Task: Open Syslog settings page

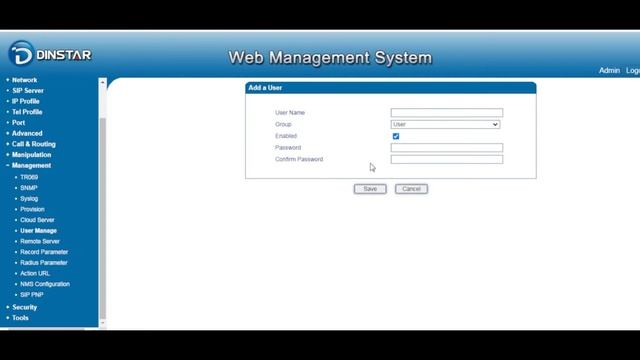Action: [29, 198]
